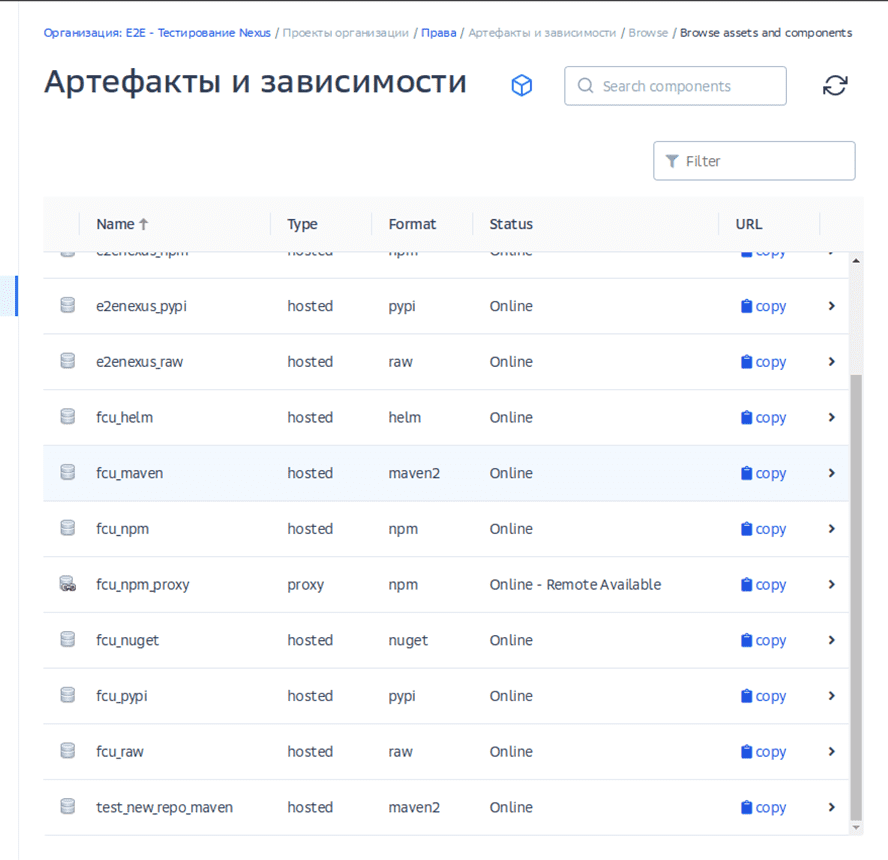Screen dimensions: 888x860
Task: Open the Права breadcrumb link
Action: (438, 33)
